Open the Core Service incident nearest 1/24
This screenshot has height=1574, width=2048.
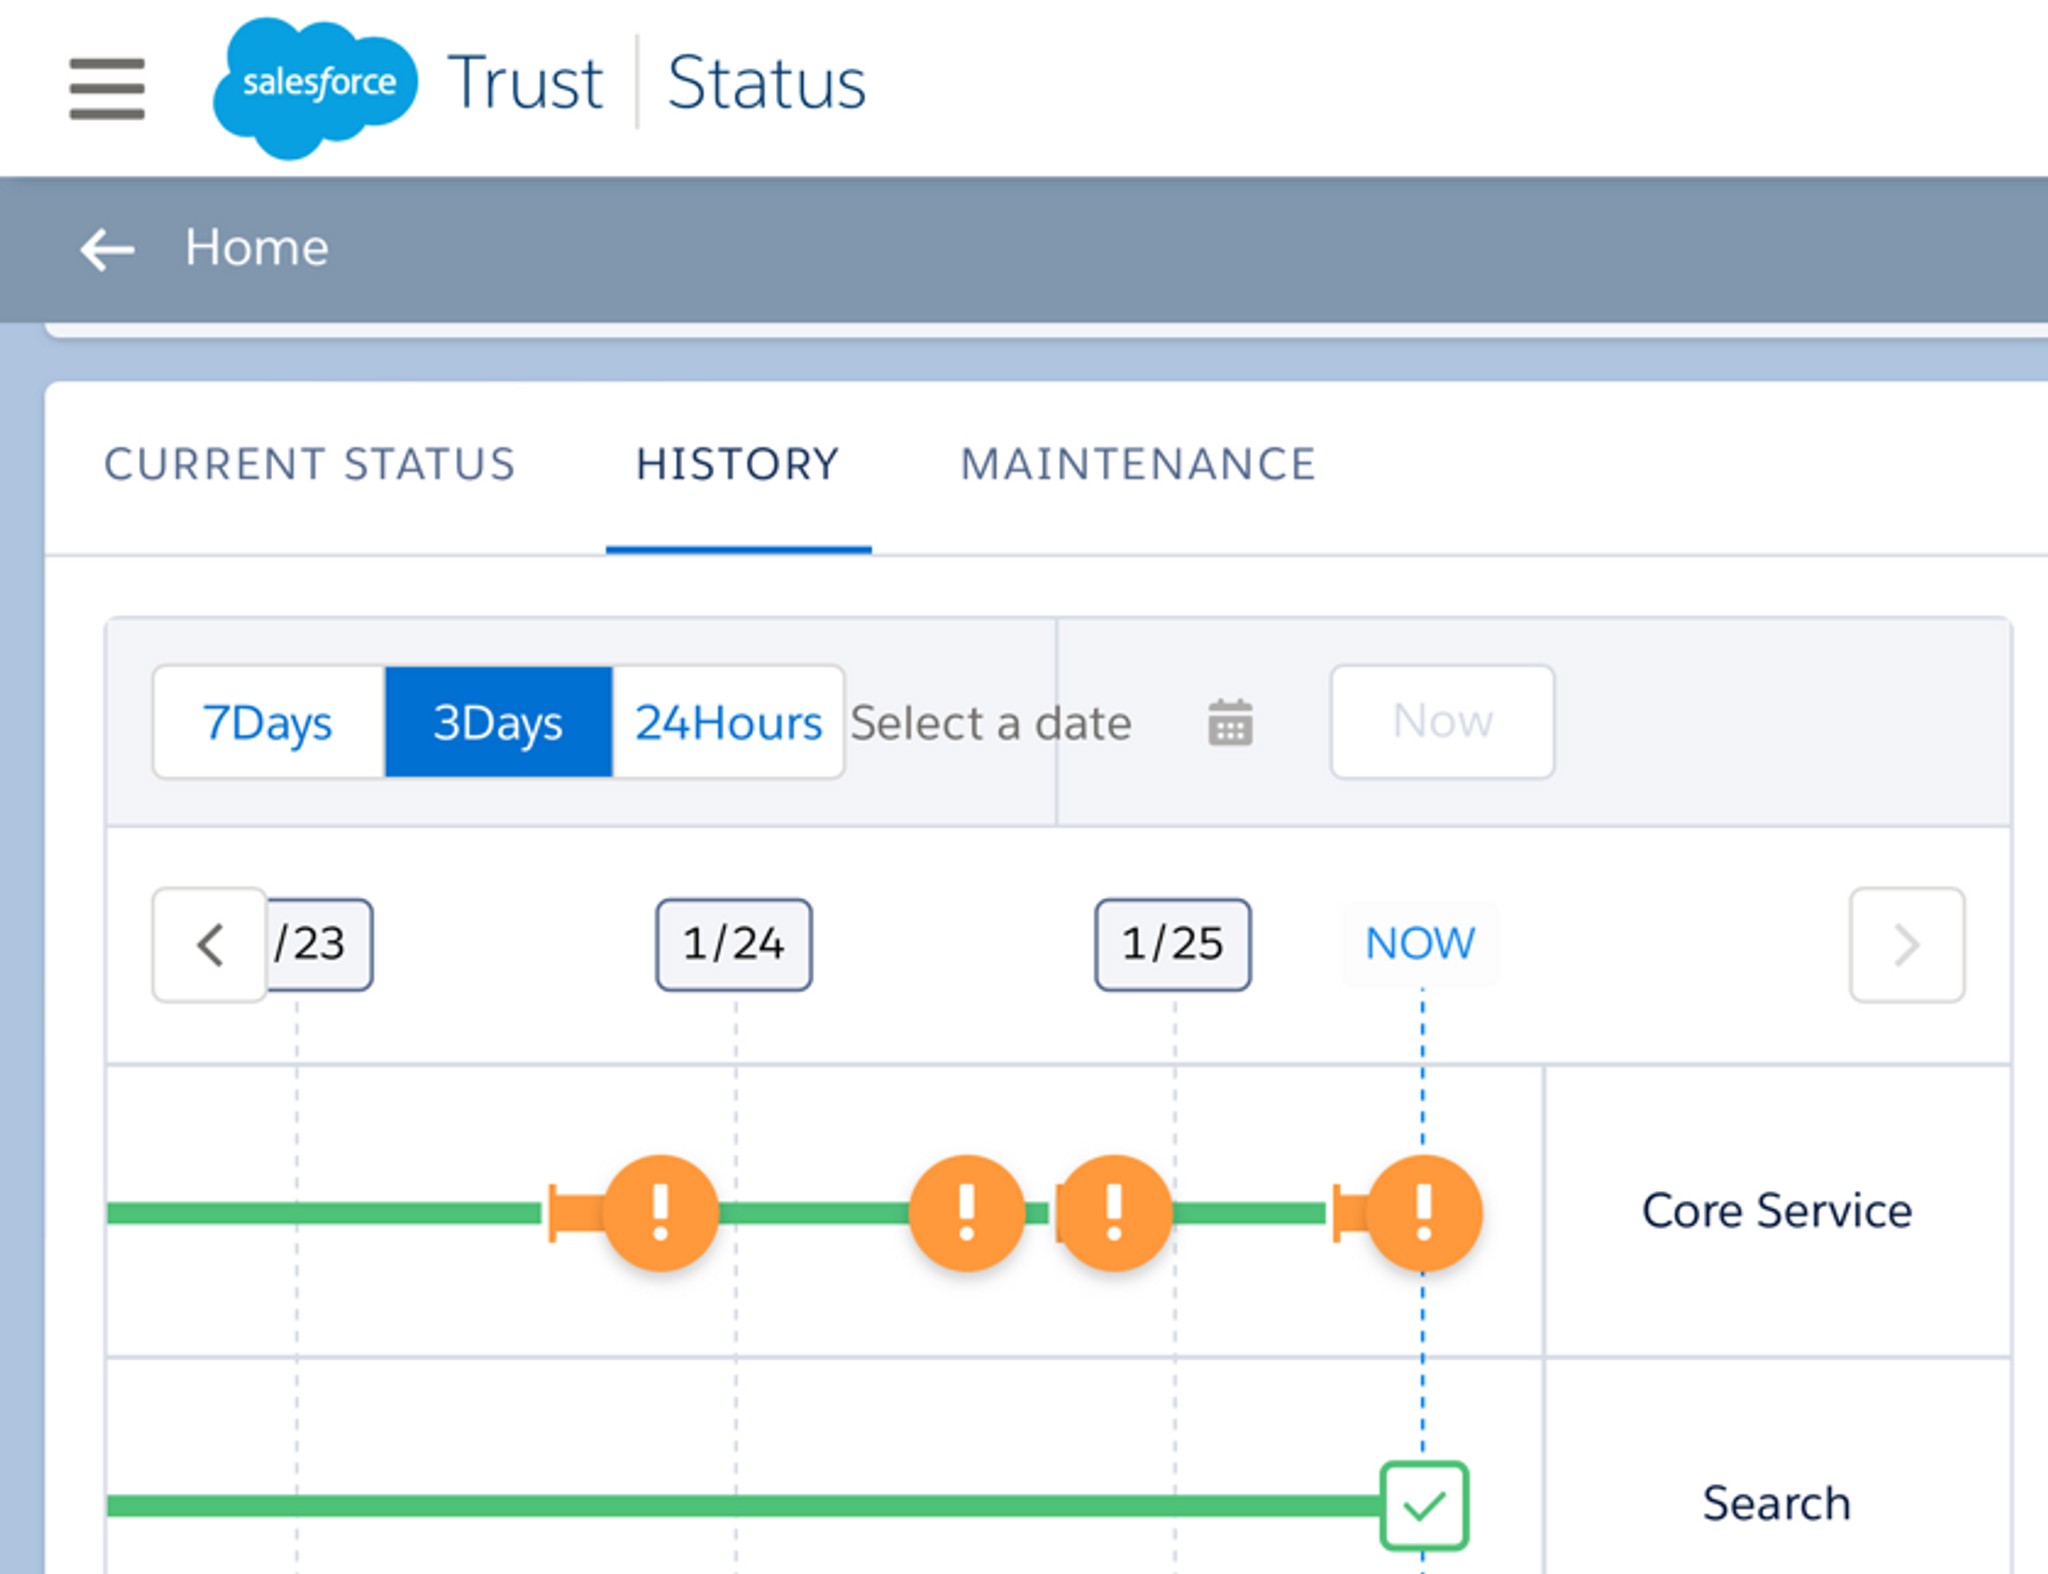(x=661, y=1213)
